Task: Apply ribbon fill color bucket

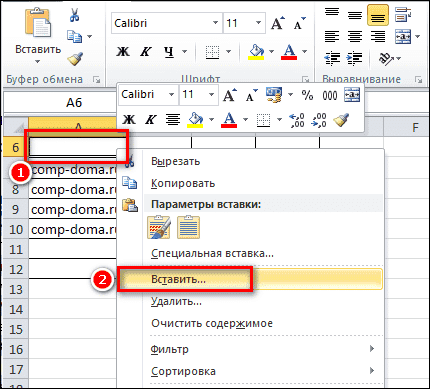Action: coord(256,52)
